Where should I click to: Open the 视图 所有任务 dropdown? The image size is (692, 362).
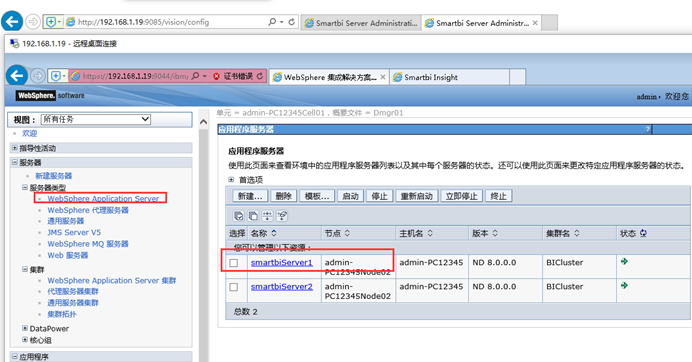pos(96,119)
